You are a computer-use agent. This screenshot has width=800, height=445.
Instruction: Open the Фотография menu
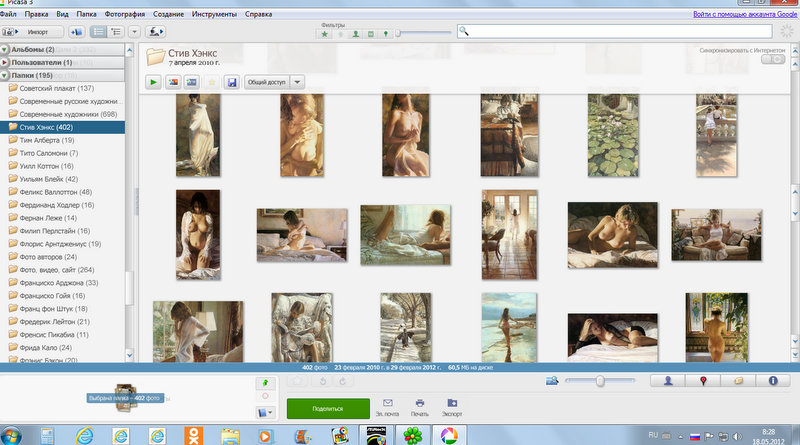(x=125, y=14)
